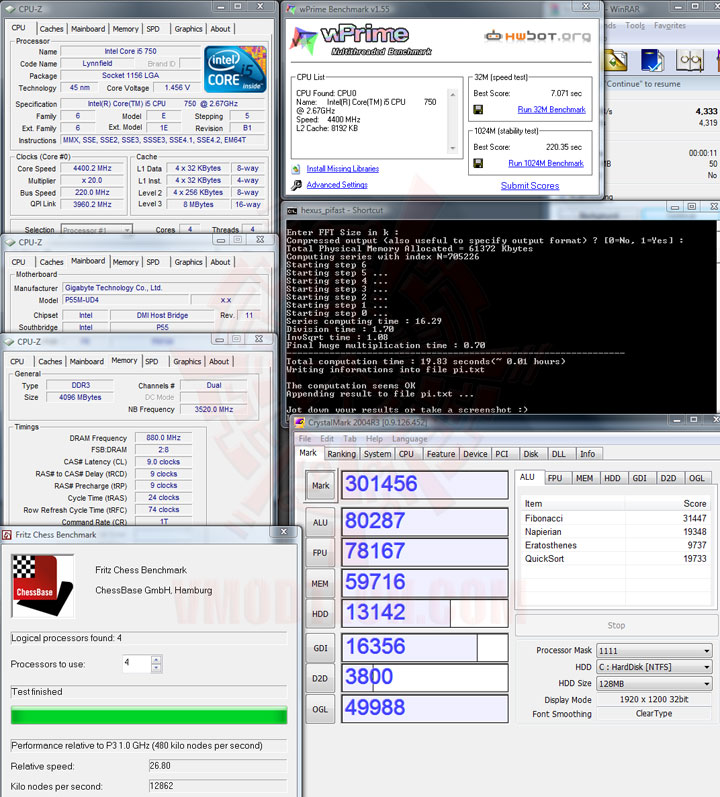Open the Selection Processor #1 dropdown in CPU-Z
This screenshot has width=720, height=797.
(127, 230)
